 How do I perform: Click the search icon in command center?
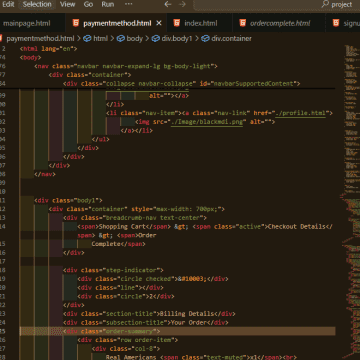point(325,4)
